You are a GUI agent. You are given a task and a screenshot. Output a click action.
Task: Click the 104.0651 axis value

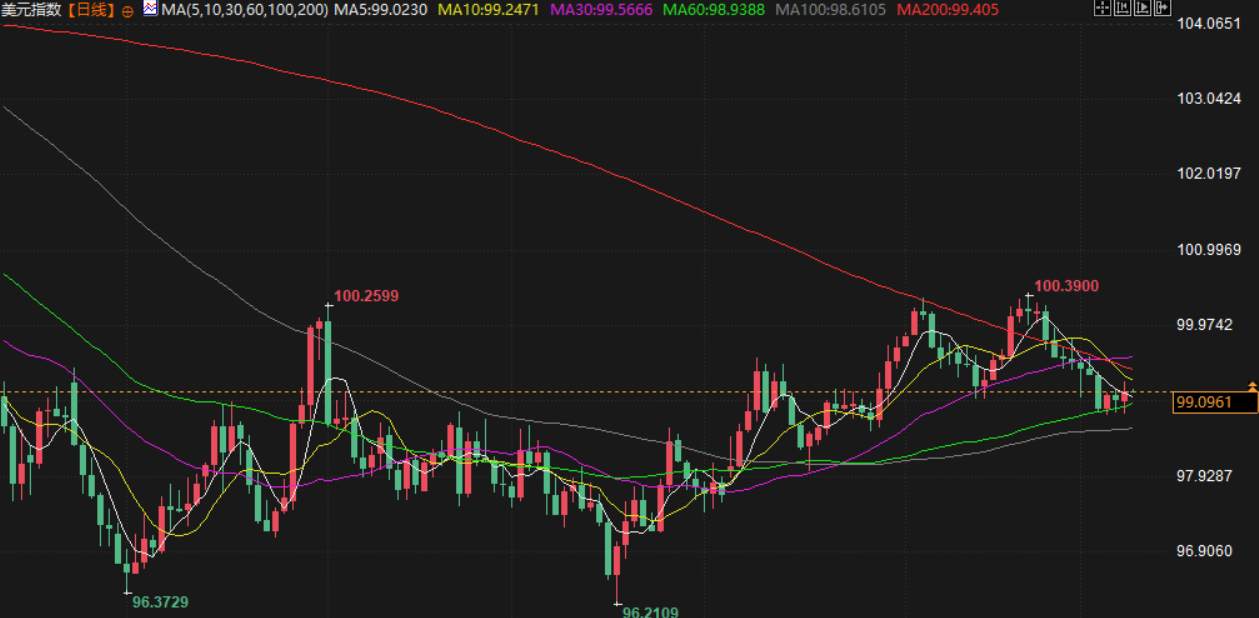point(1209,23)
